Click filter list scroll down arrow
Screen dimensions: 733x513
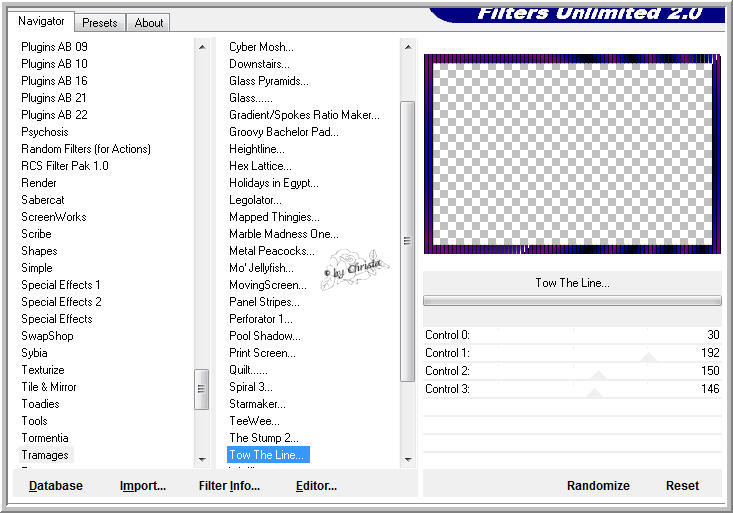click(408, 459)
